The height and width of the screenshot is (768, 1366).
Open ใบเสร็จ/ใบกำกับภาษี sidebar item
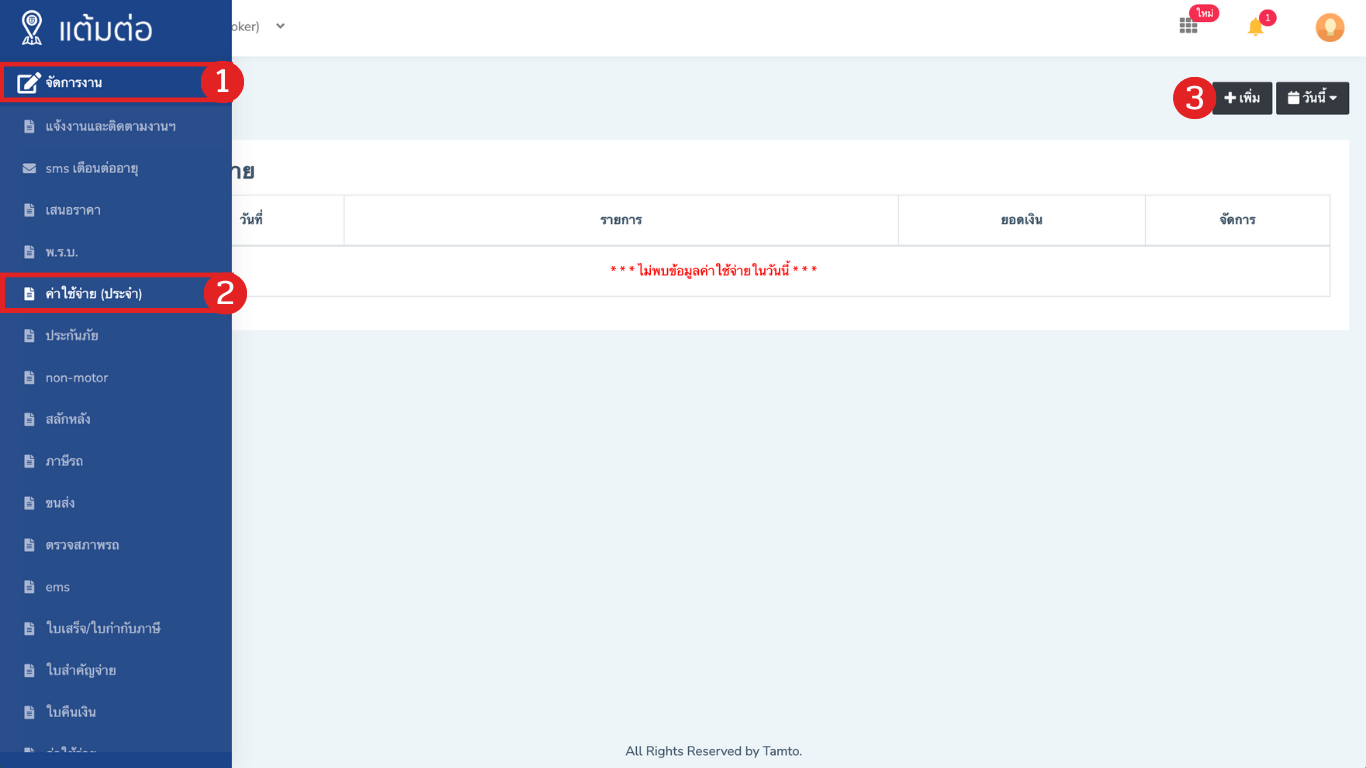(x=116, y=629)
